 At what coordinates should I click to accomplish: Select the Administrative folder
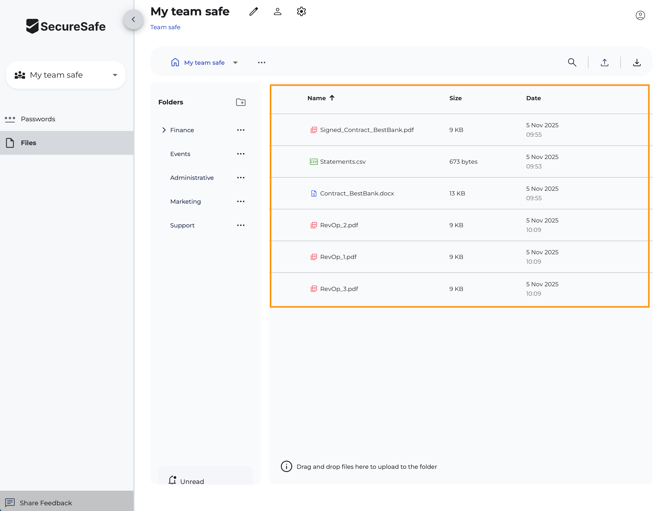[x=192, y=178]
